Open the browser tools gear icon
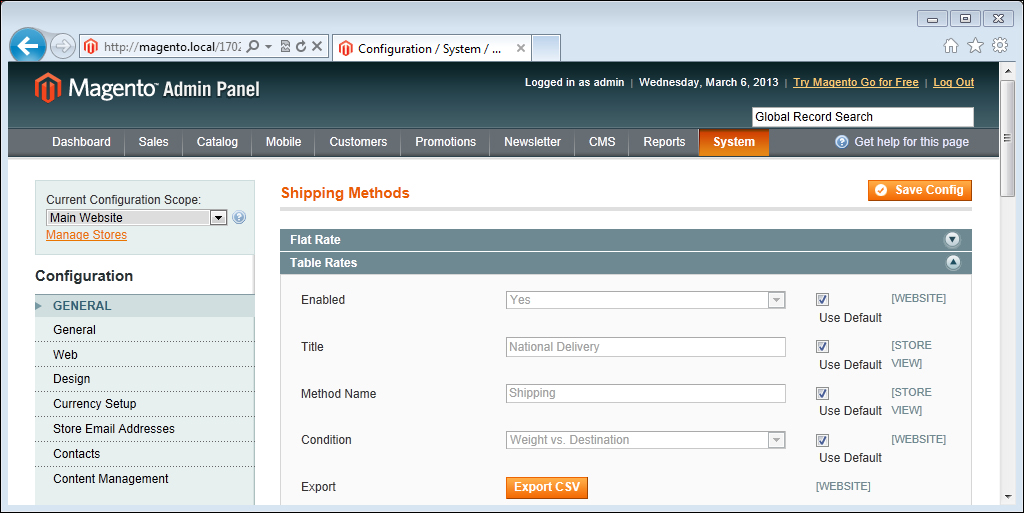The width and height of the screenshot is (1024, 513). click(x=999, y=46)
